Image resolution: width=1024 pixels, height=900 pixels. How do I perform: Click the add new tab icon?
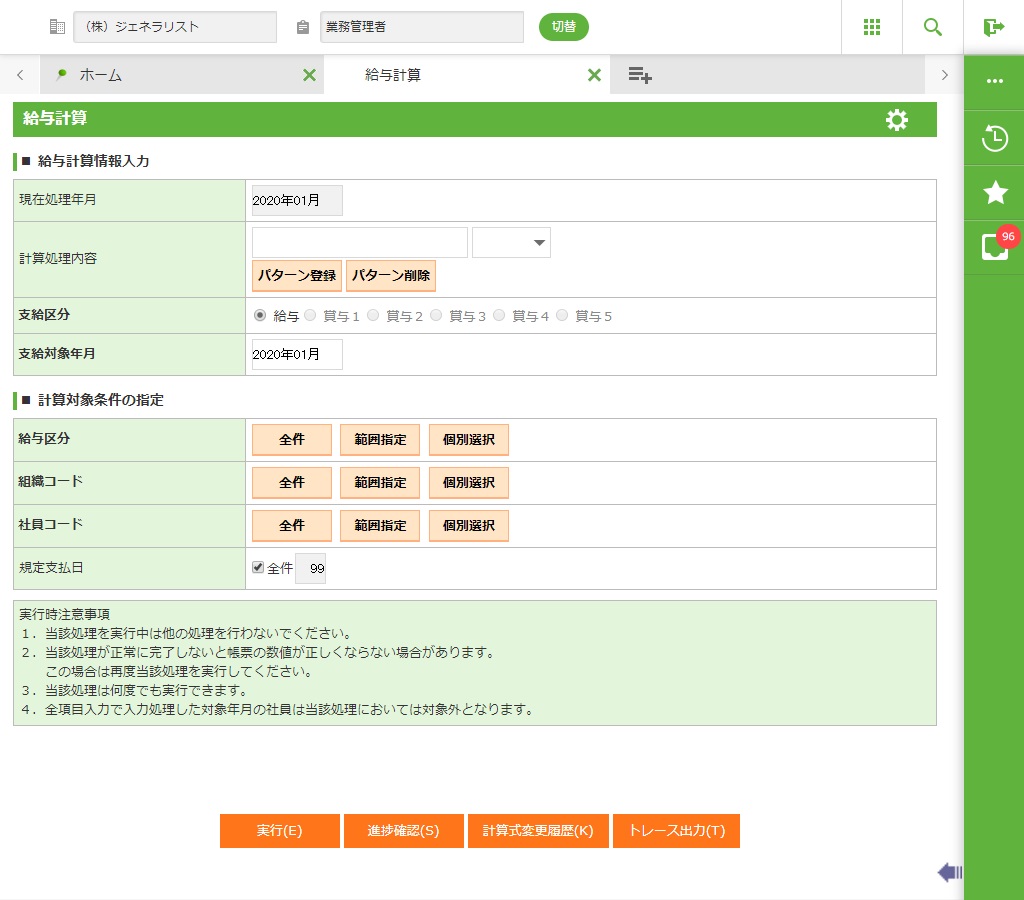pos(640,75)
